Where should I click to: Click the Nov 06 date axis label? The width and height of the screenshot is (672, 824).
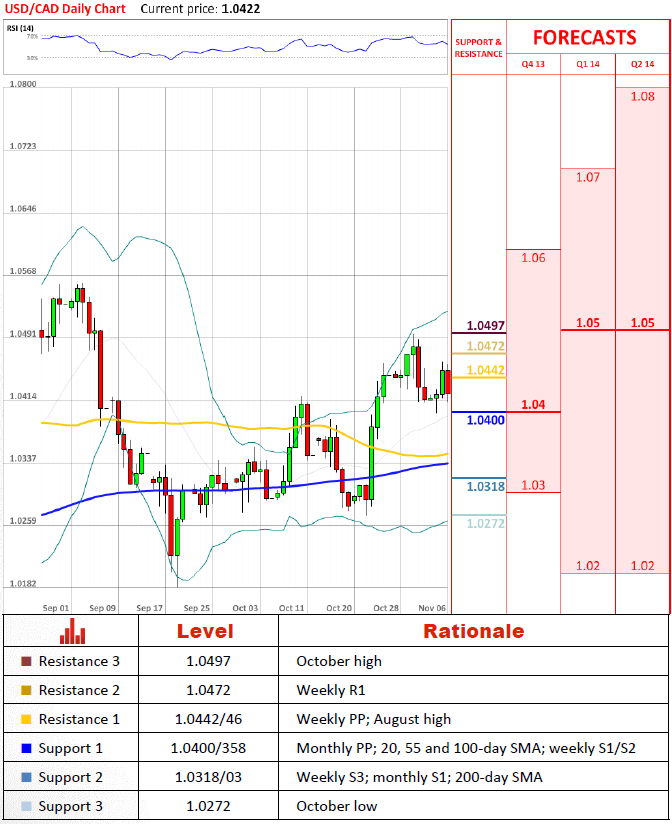(x=432, y=608)
